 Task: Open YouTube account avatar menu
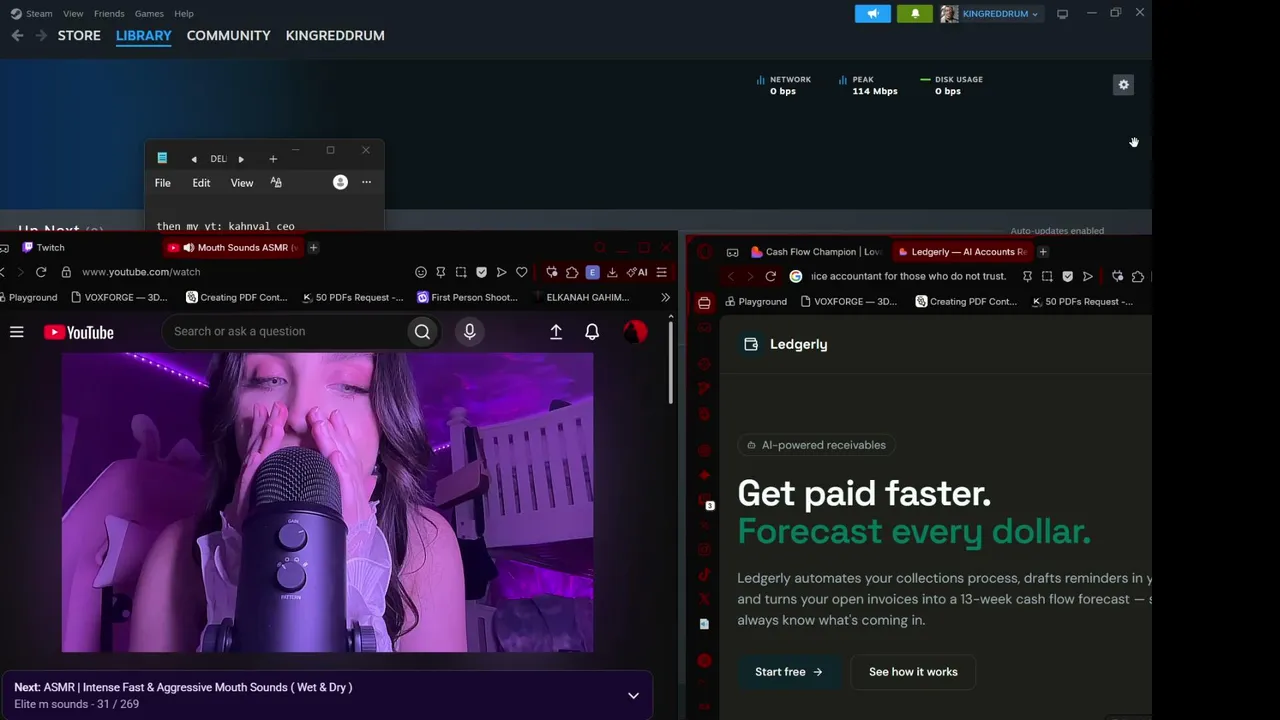635,332
